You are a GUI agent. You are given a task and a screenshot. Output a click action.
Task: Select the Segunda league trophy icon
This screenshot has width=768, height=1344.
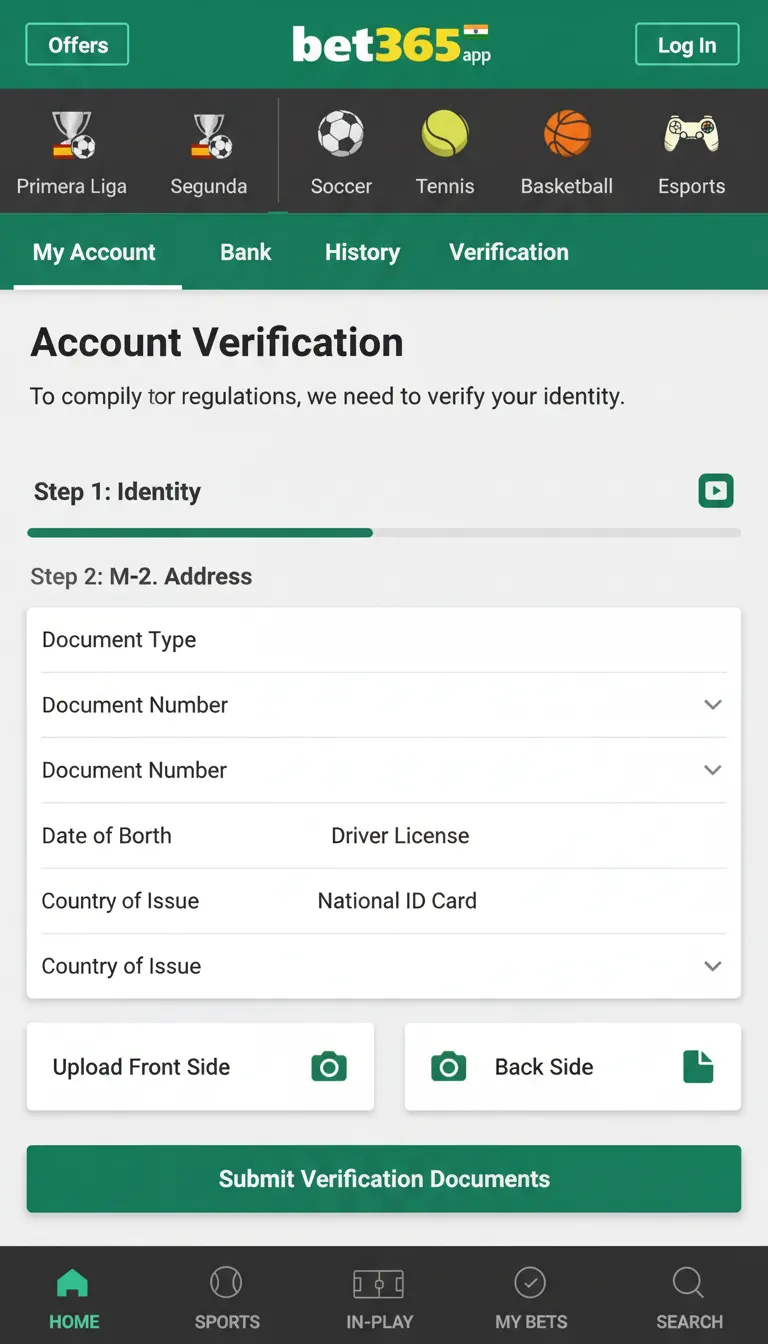click(210, 136)
